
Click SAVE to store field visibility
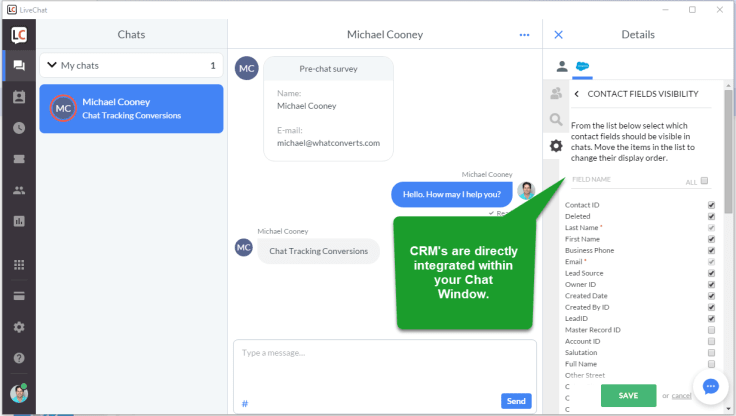(628, 395)
